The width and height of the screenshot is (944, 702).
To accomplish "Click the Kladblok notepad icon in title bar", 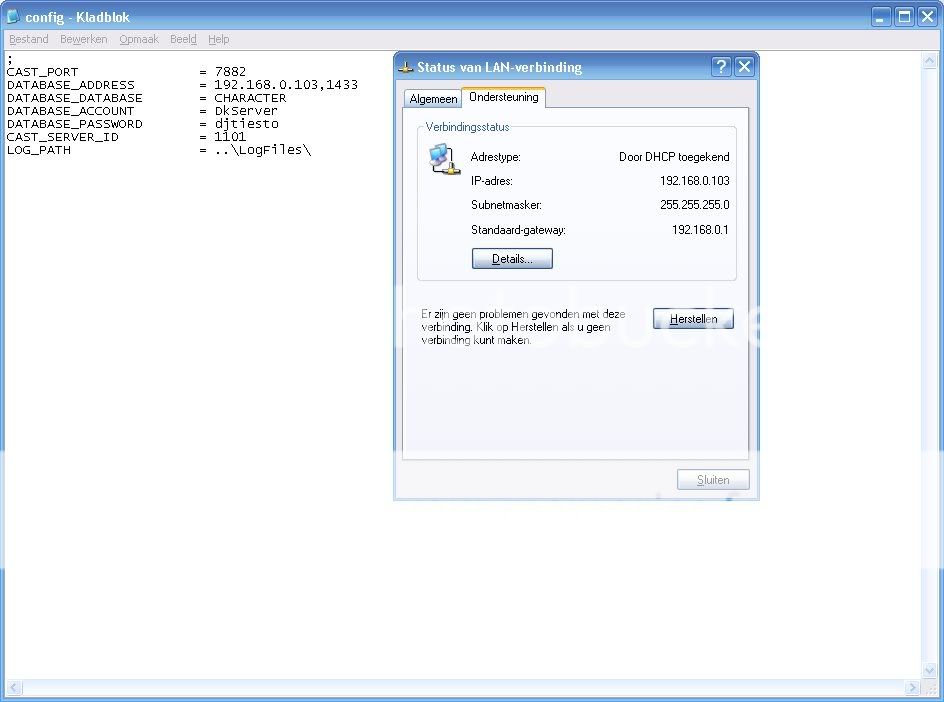I will pyautogui.click(x=13, y=16).
